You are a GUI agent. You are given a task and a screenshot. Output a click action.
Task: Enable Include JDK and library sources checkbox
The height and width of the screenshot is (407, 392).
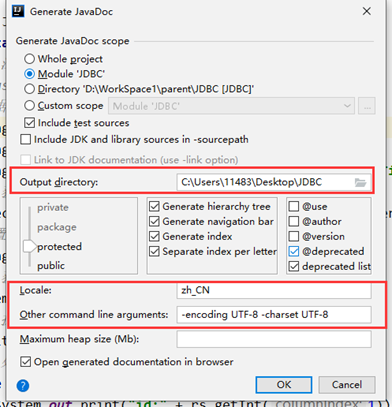[26, 139]
